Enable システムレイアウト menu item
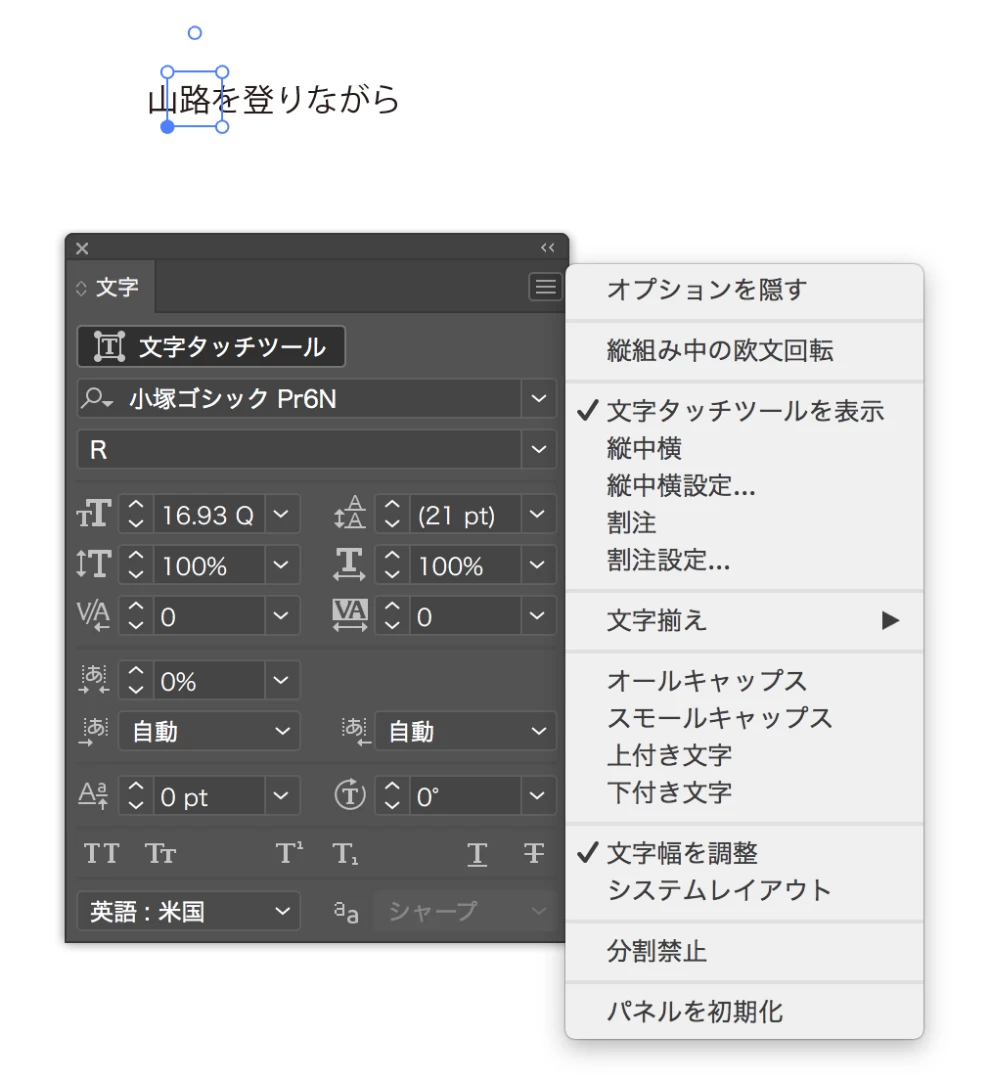 click(x=744, y=890)
